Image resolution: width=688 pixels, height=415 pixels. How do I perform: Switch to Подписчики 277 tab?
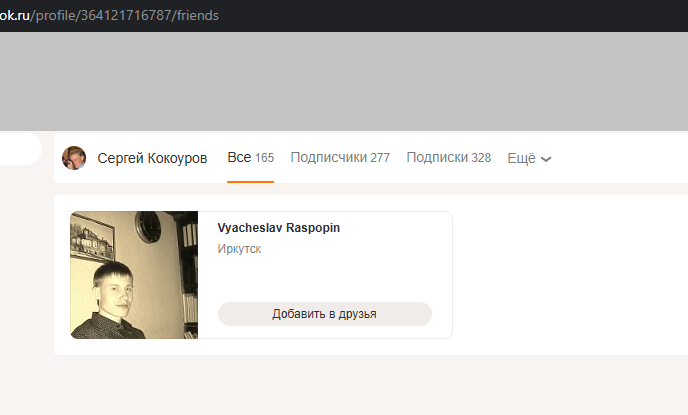point(340,157)
